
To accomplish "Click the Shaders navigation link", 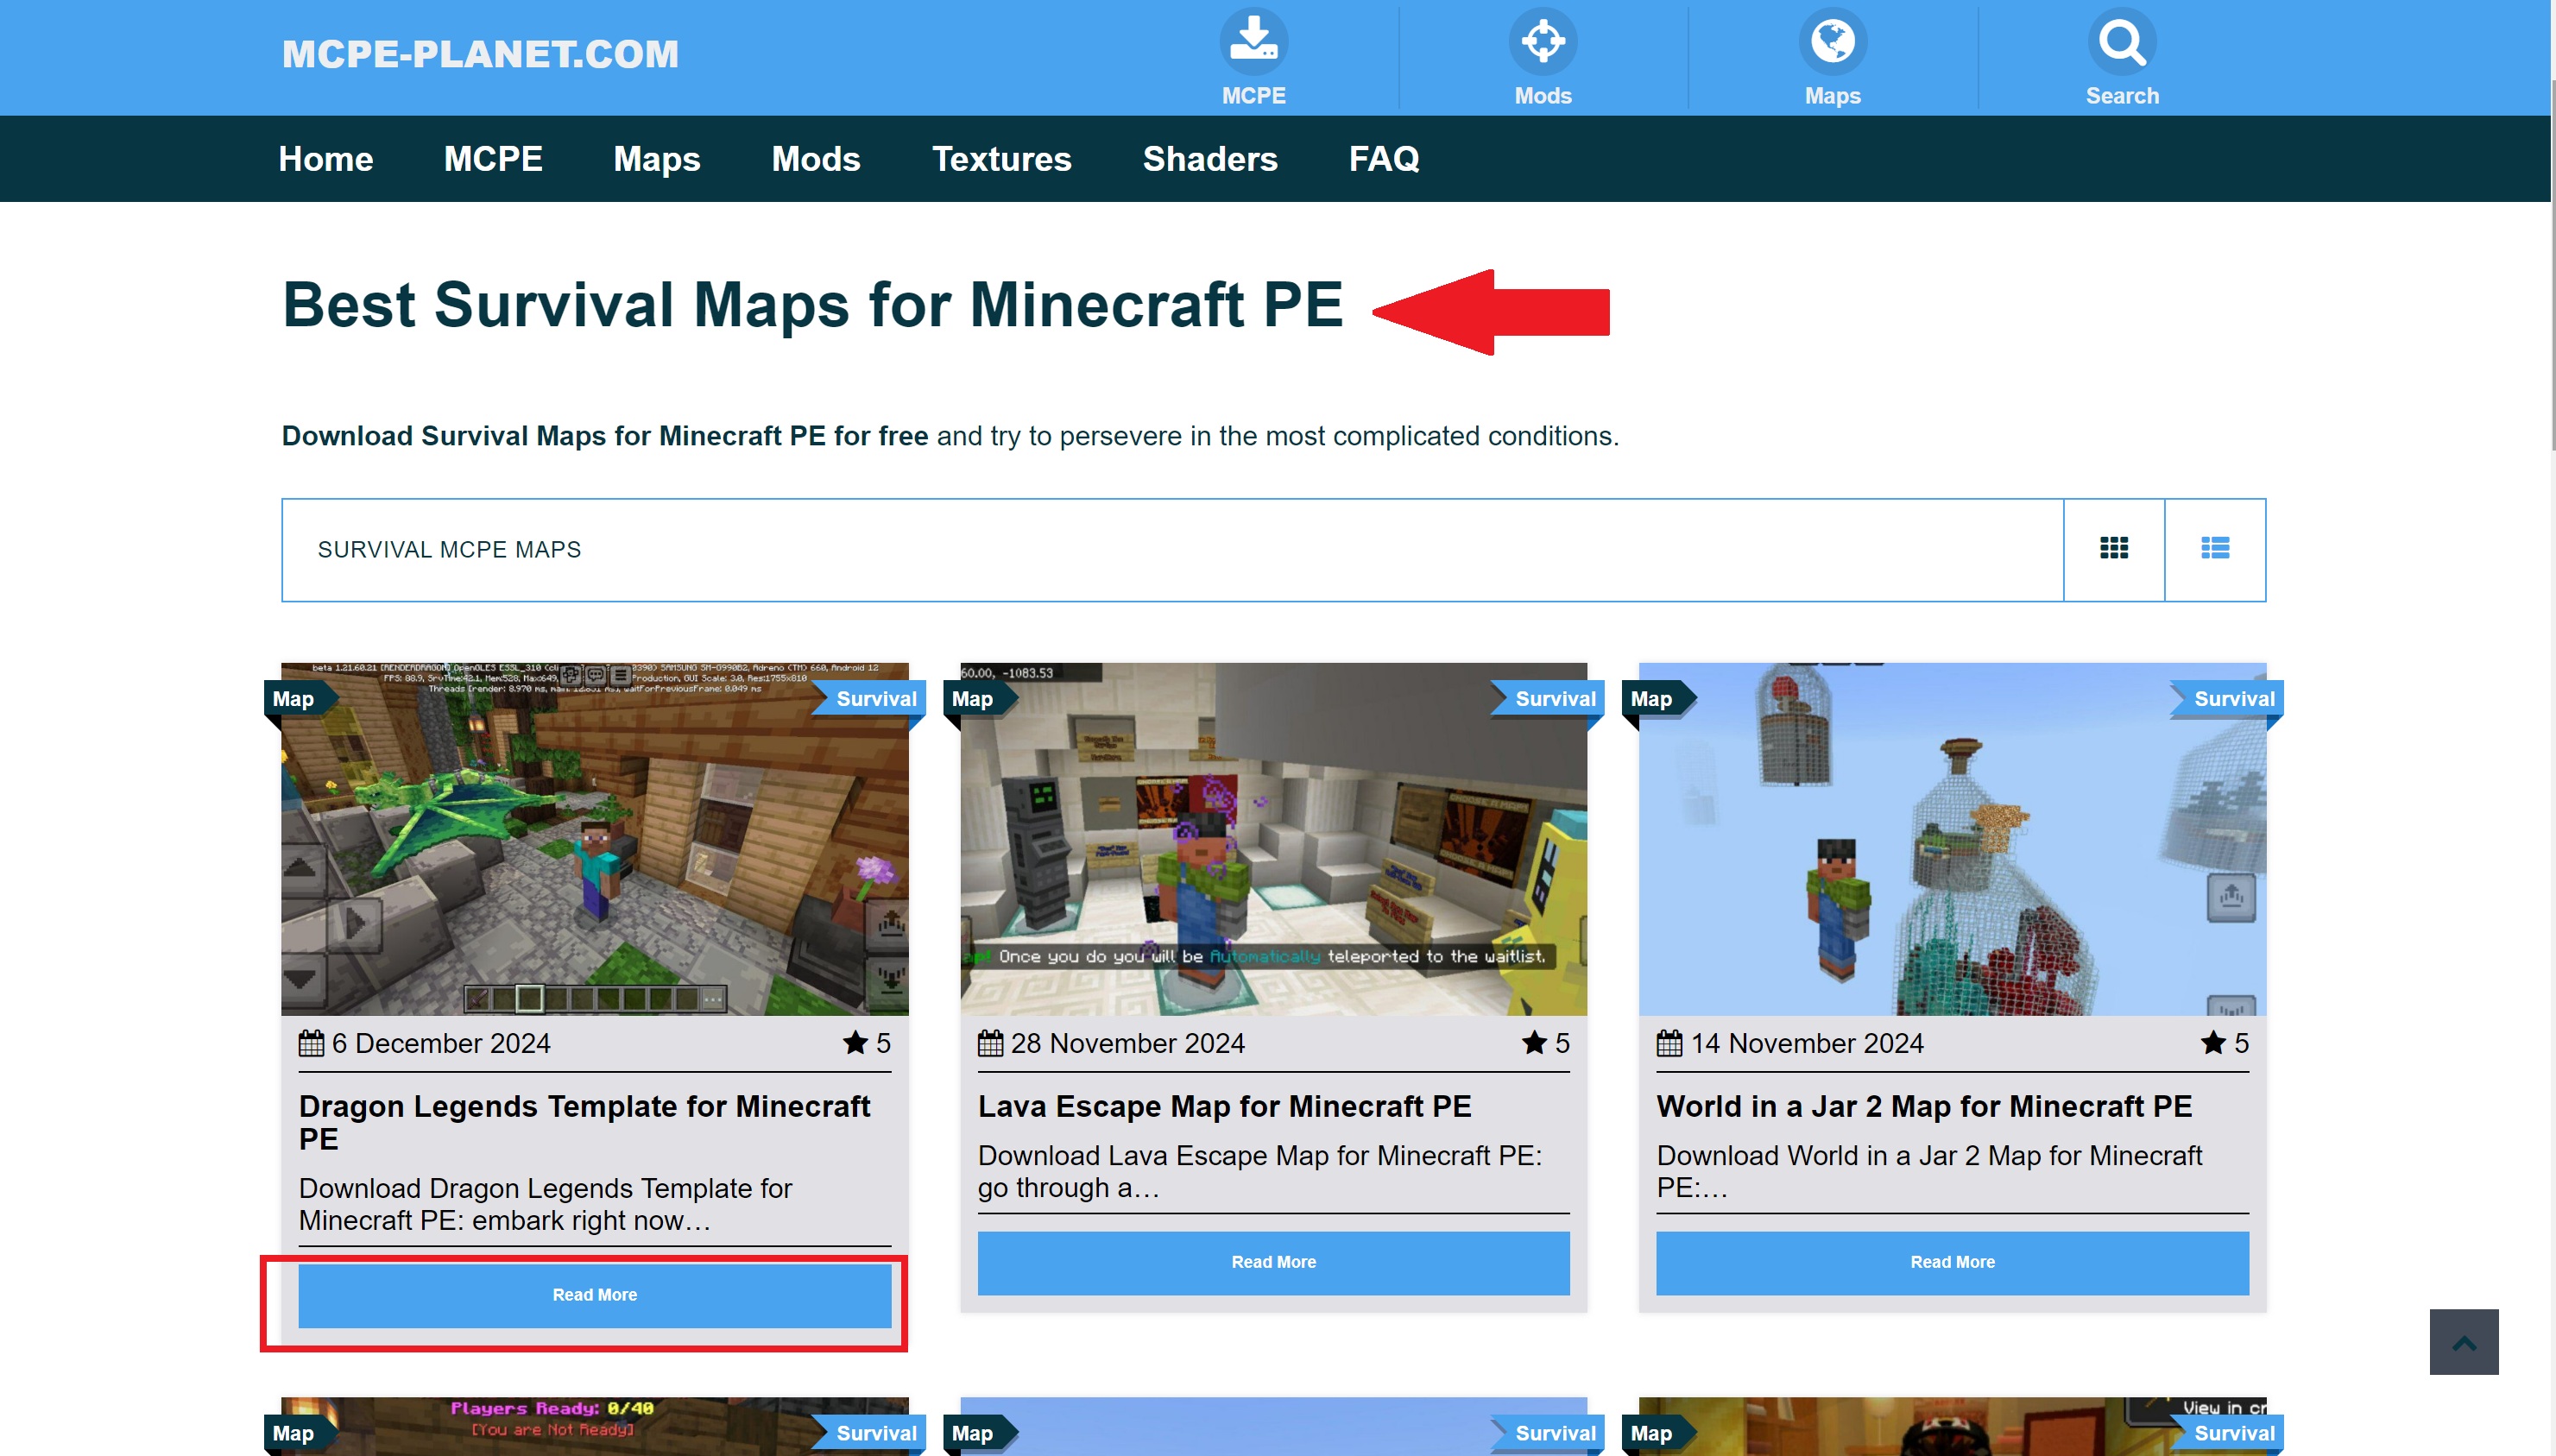I will (1209, 158).
